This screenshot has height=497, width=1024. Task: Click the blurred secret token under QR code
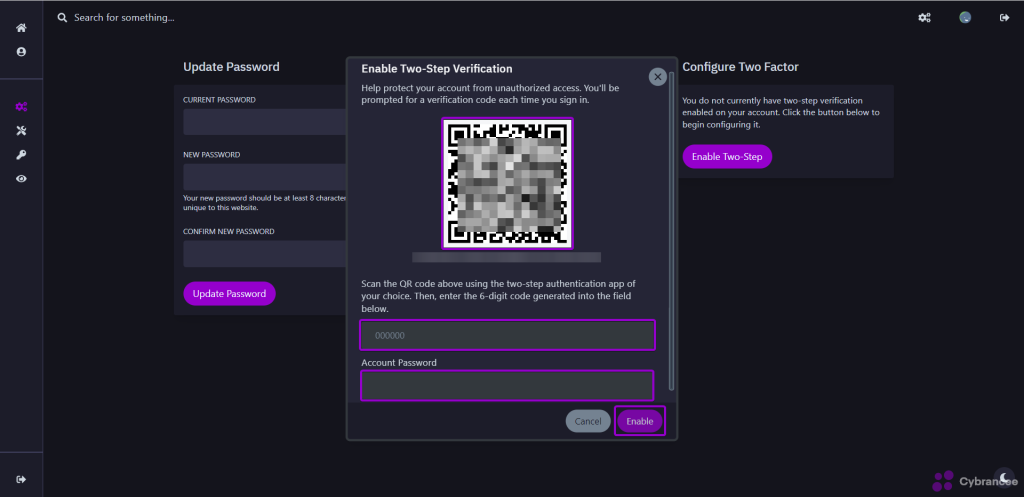506,257
